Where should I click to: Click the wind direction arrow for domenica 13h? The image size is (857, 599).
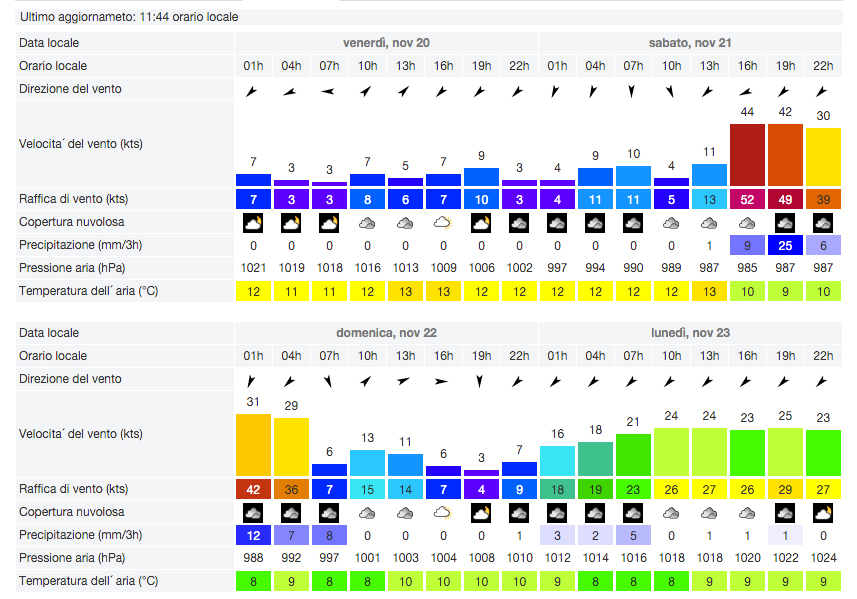(x=405, y=381)
